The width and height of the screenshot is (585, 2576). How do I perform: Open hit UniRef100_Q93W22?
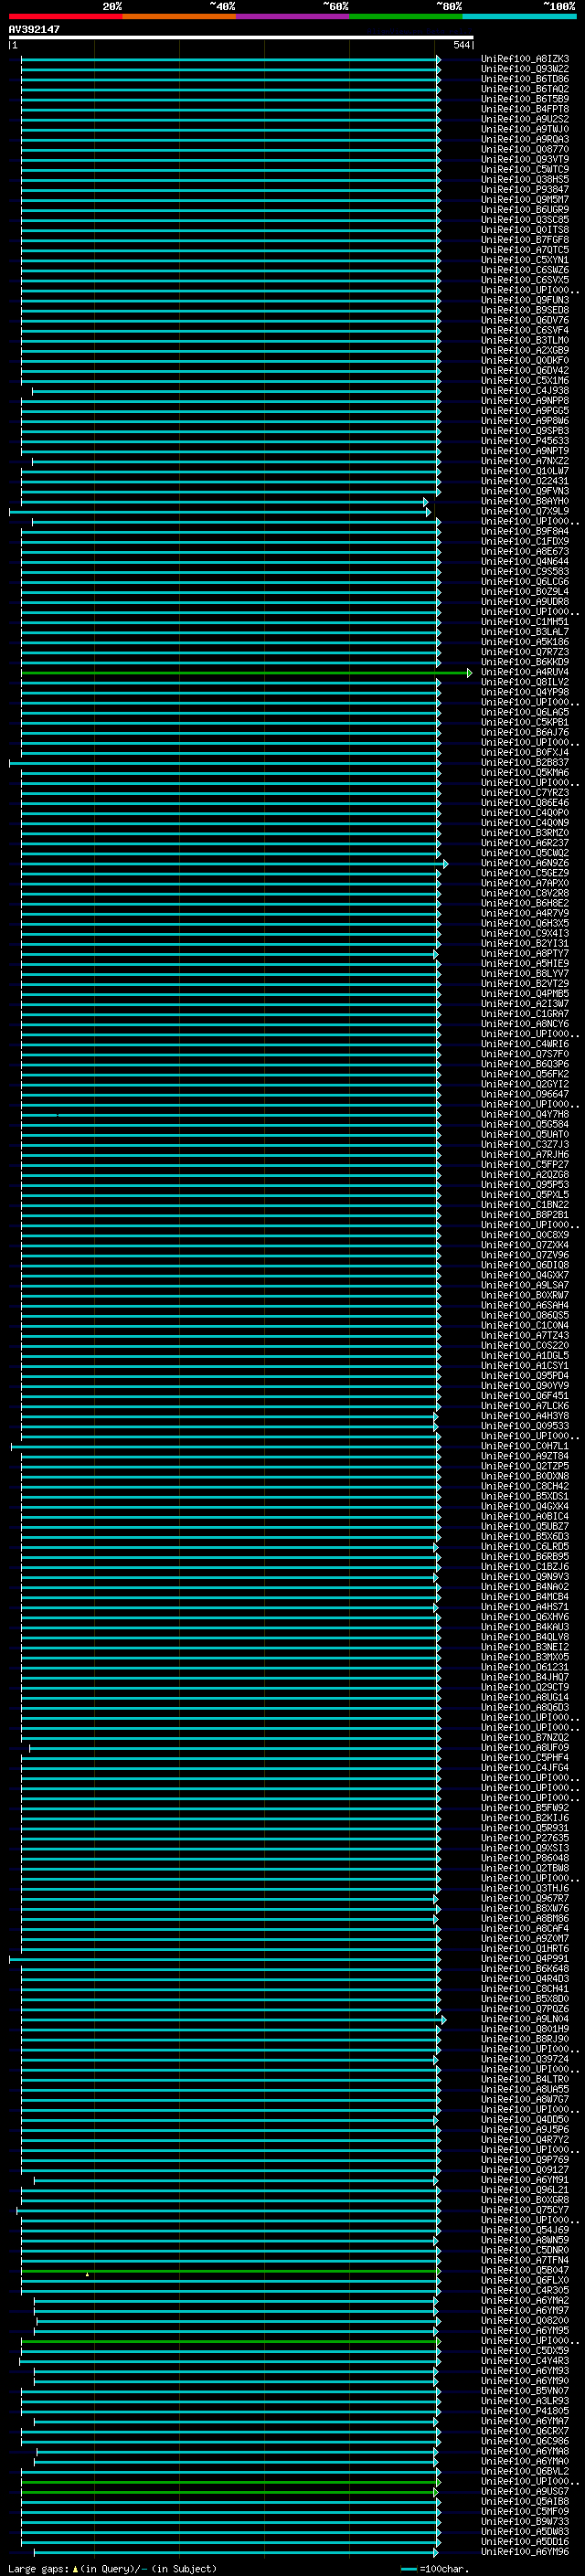[525, 69]
